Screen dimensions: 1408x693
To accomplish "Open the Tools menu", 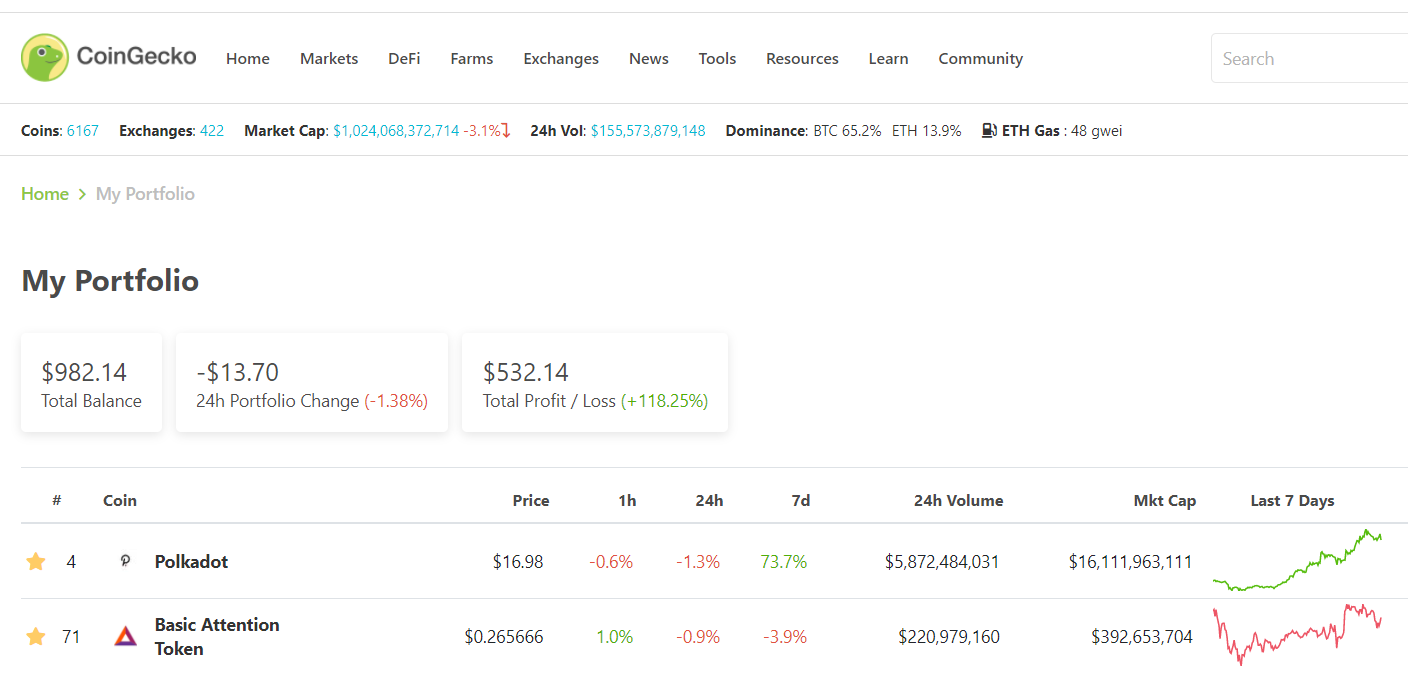I will [x=717, y=59].
